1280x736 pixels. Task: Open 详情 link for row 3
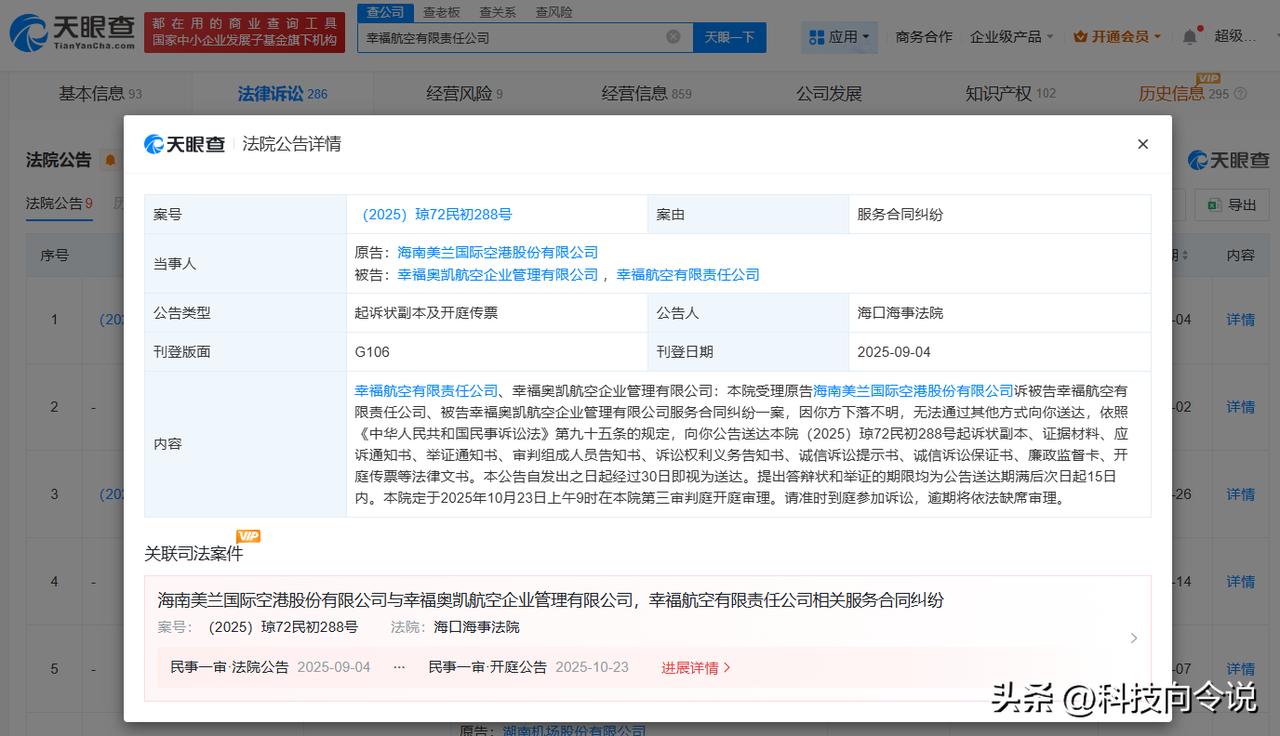(1241, 494)
